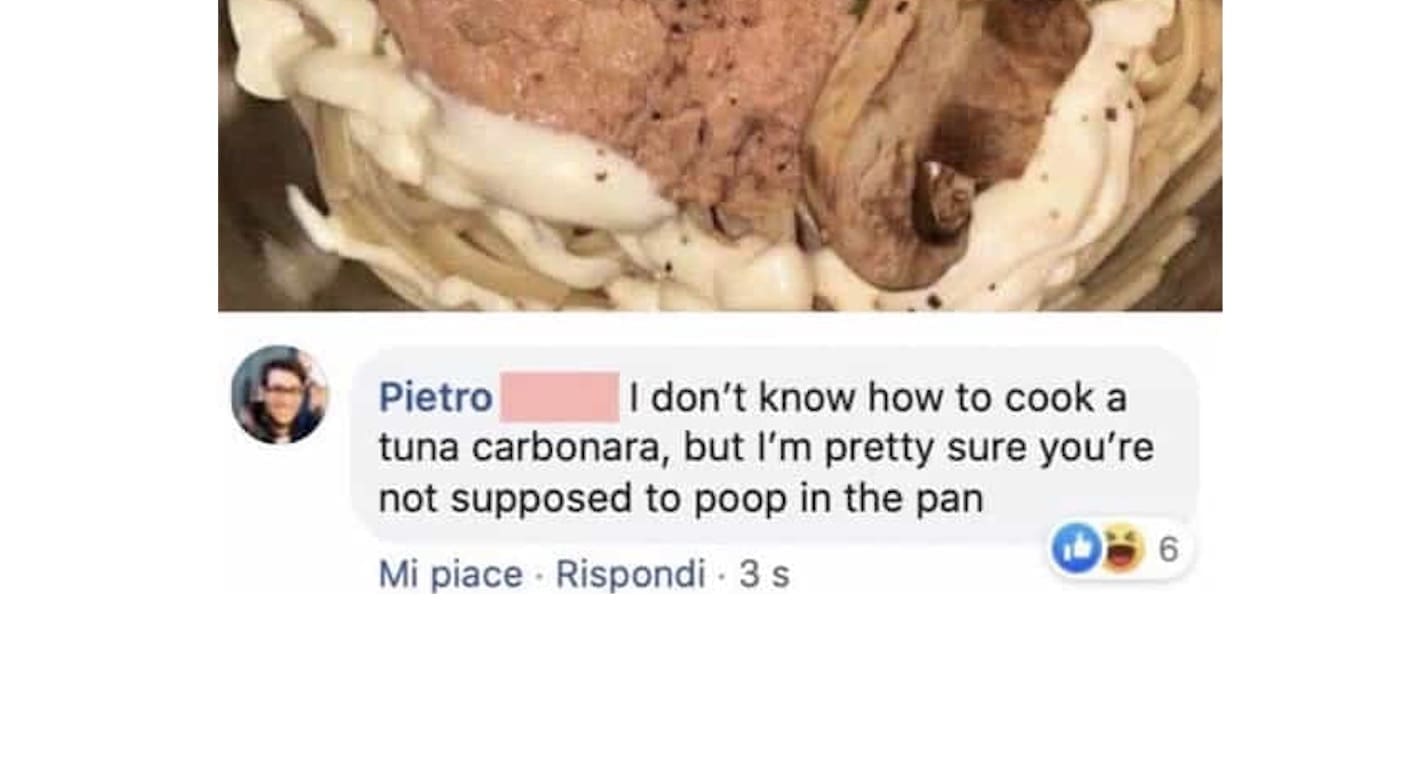Image resolution: width=1418 pixels, height=778 pixels.
Task: Click the 3 s comment timestamp
Action: 764,574
